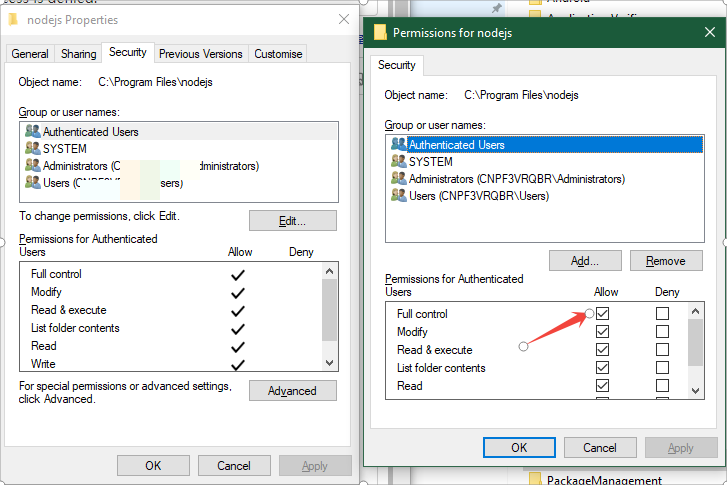Click Cancel in Permissions for nodejs
Viewport: 727px width, 485px height.
tap(600, 447)
